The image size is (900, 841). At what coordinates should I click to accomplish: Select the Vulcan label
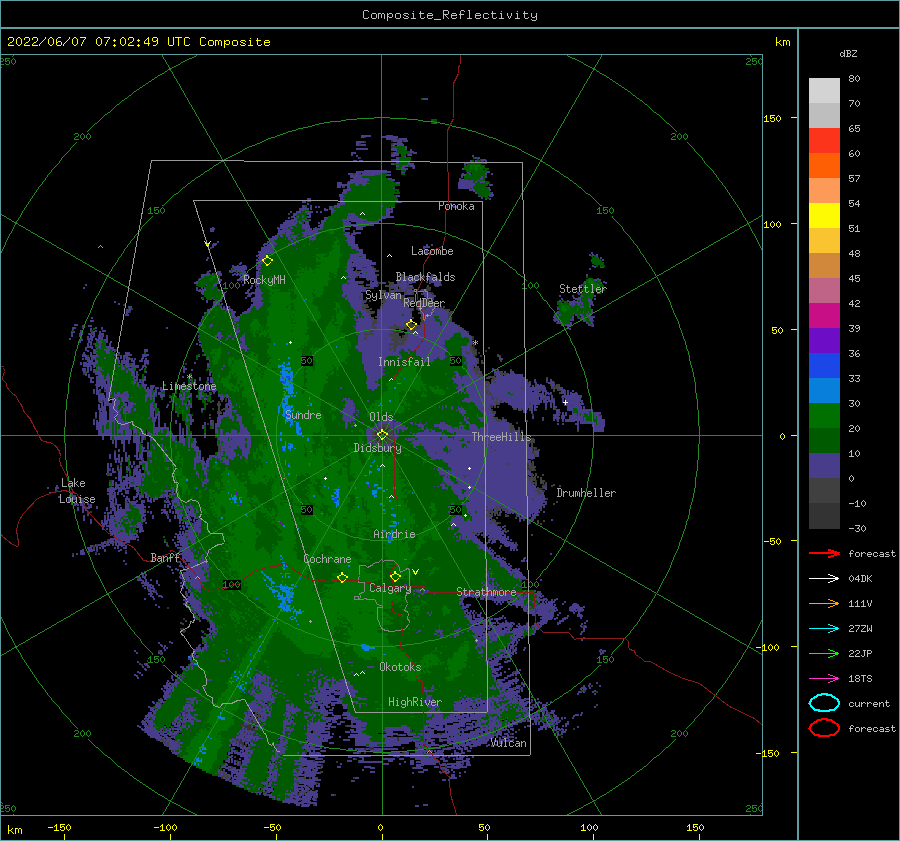[x=509, y=743]
